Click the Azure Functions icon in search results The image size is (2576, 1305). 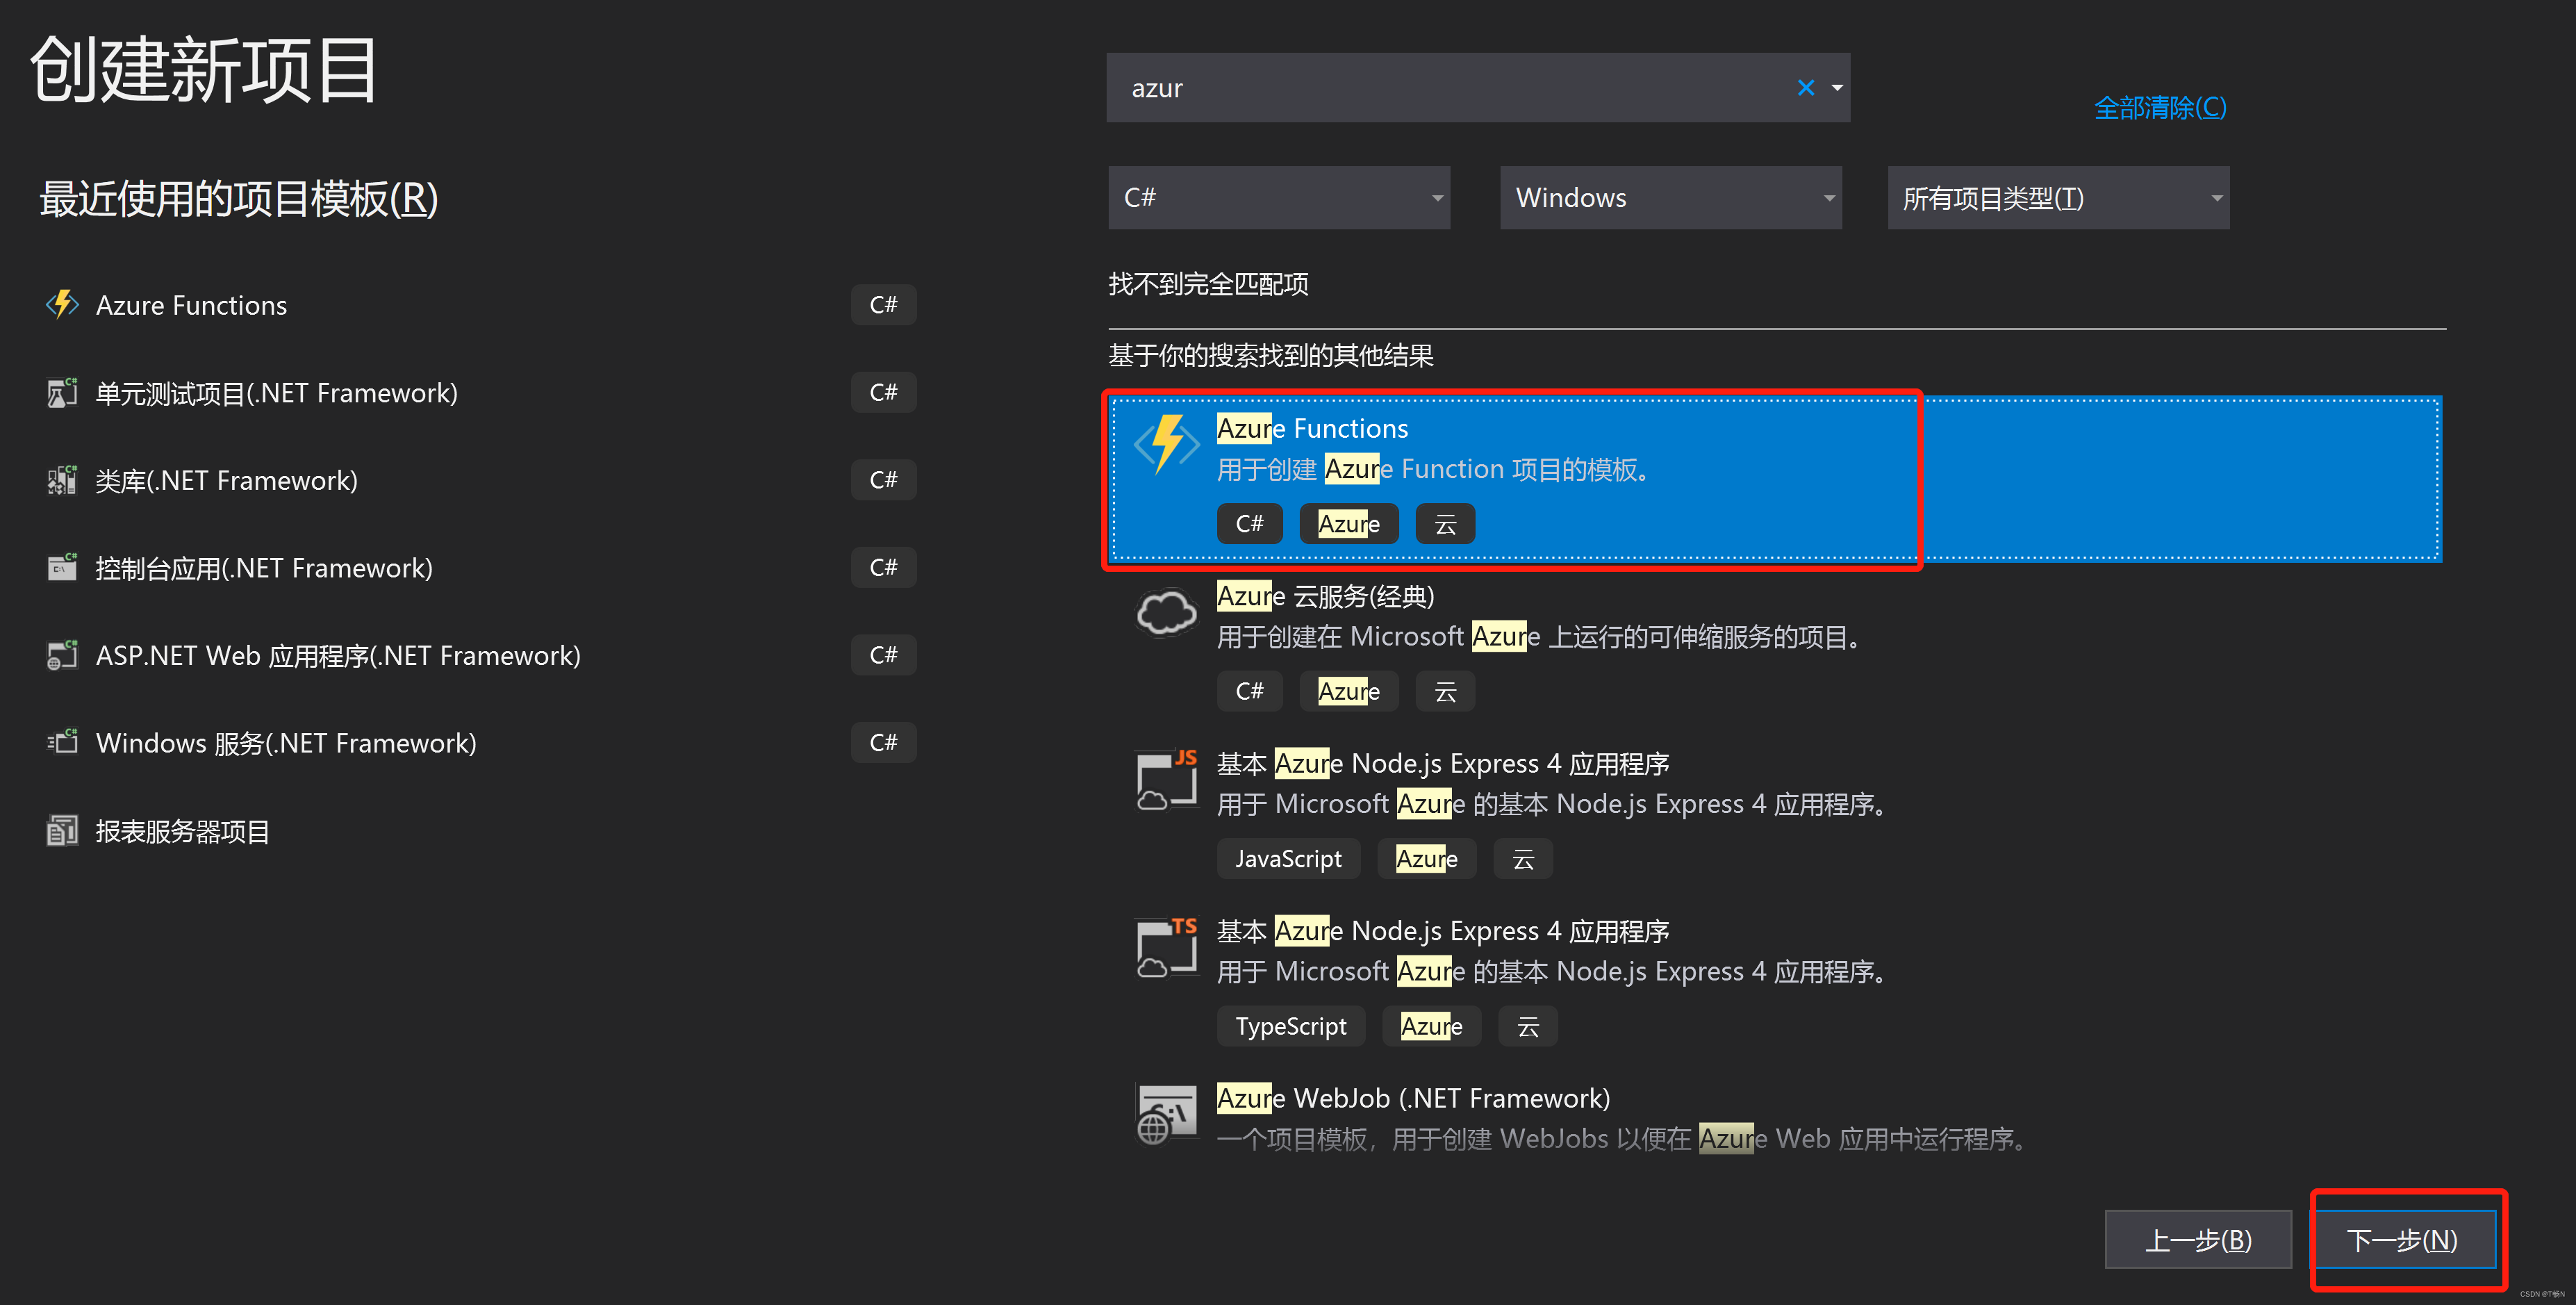coord(1166,444)
